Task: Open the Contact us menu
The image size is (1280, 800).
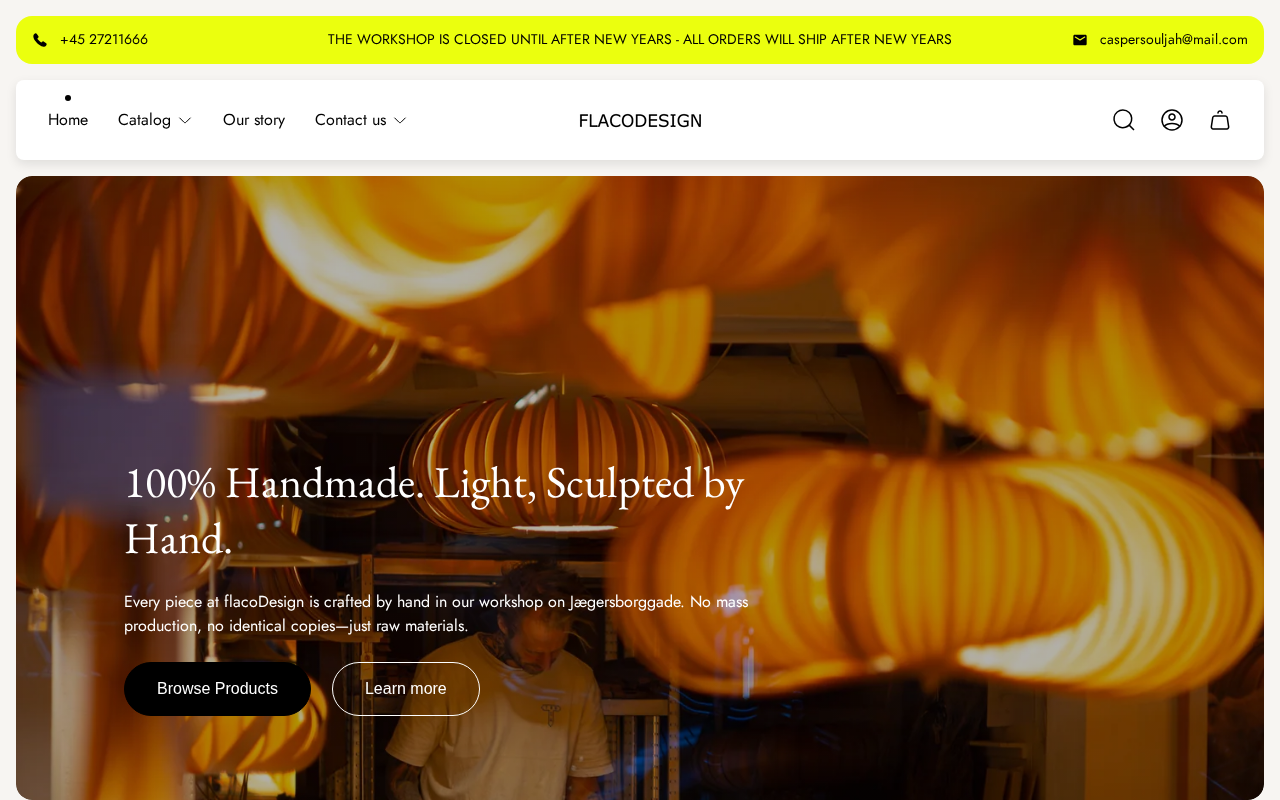Action: tap(350, 120)
